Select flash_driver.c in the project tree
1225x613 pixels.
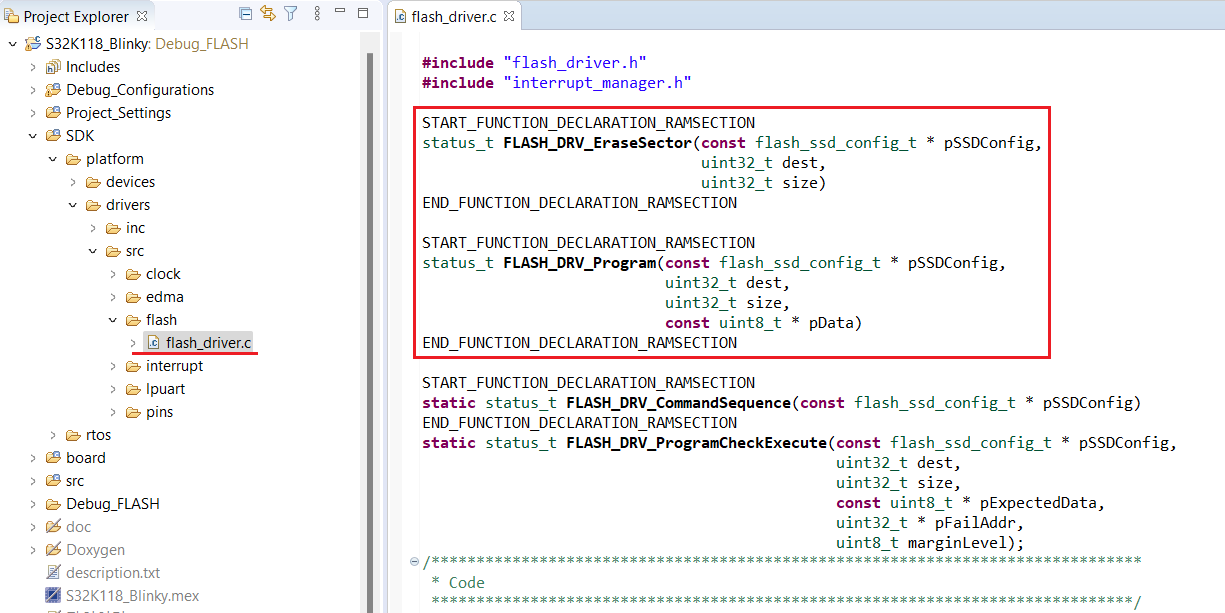point(208,343)
